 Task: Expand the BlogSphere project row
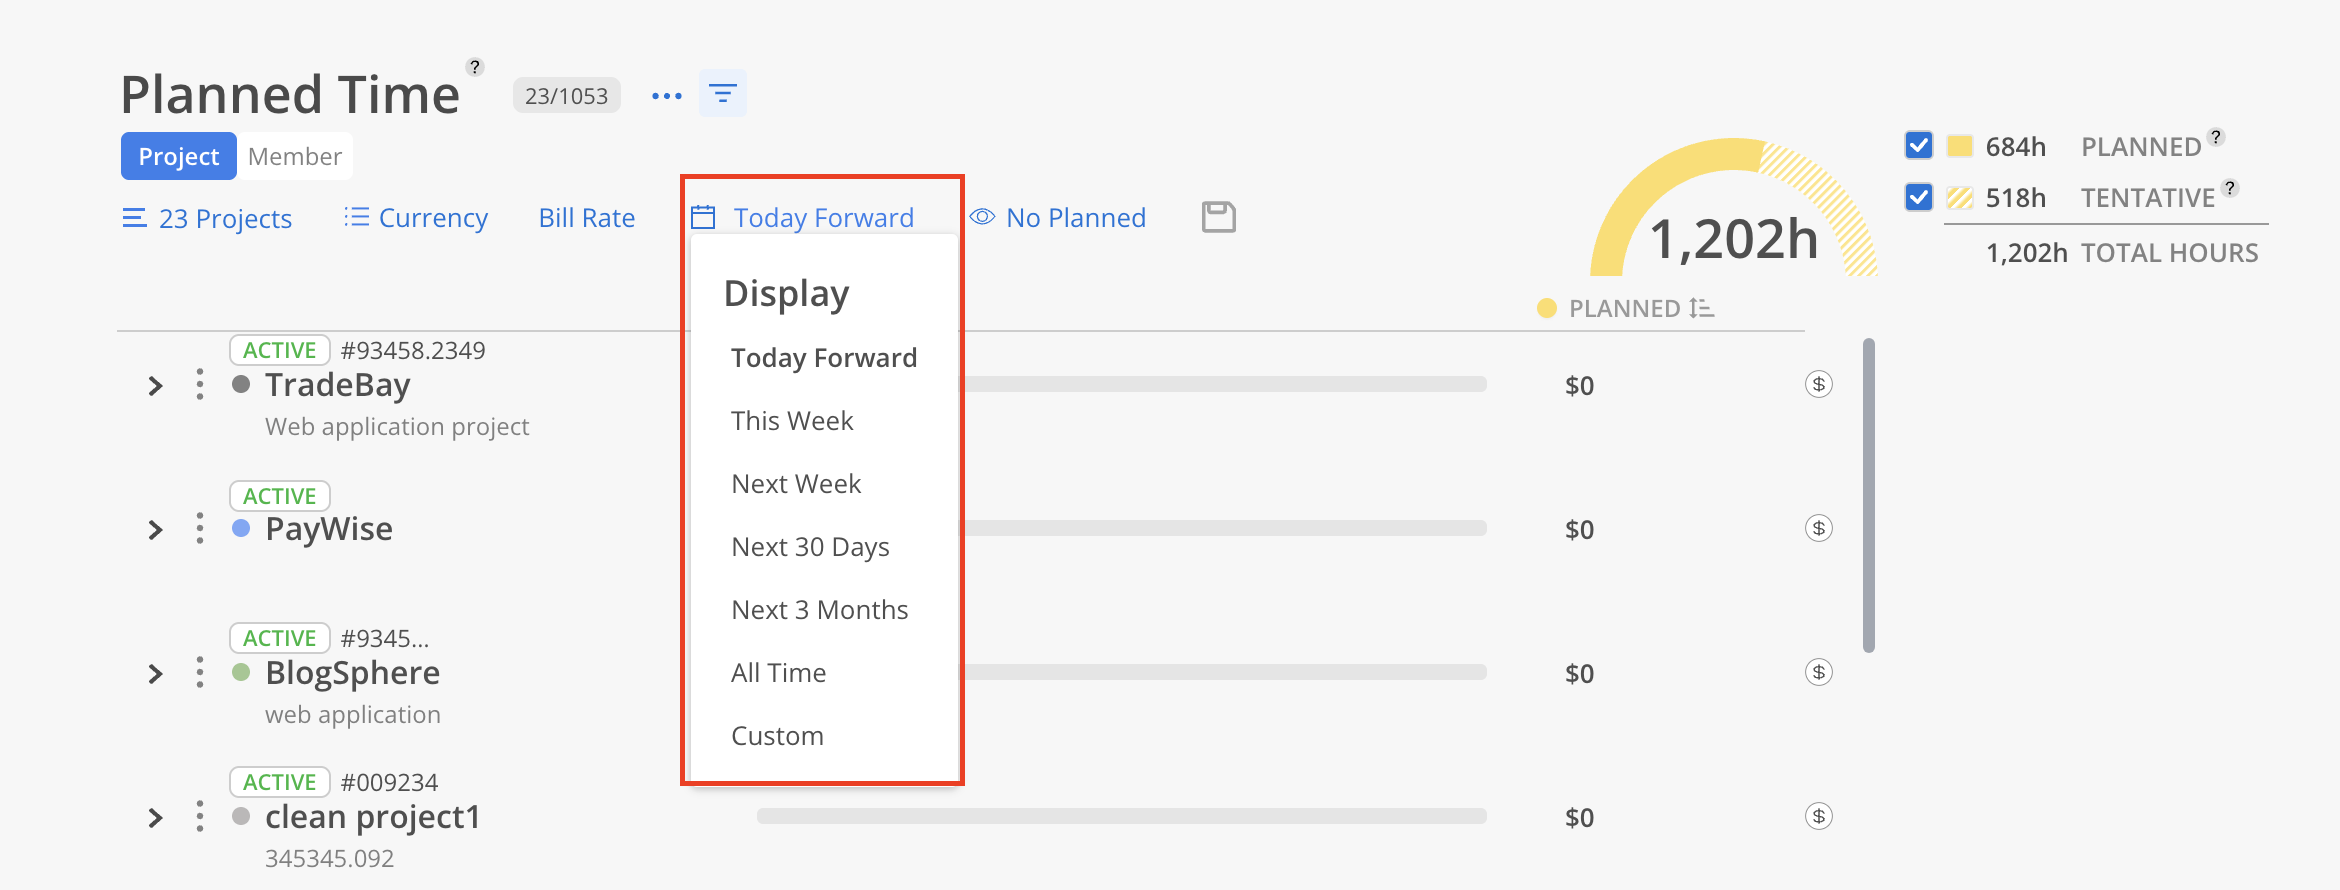point(155,673)
